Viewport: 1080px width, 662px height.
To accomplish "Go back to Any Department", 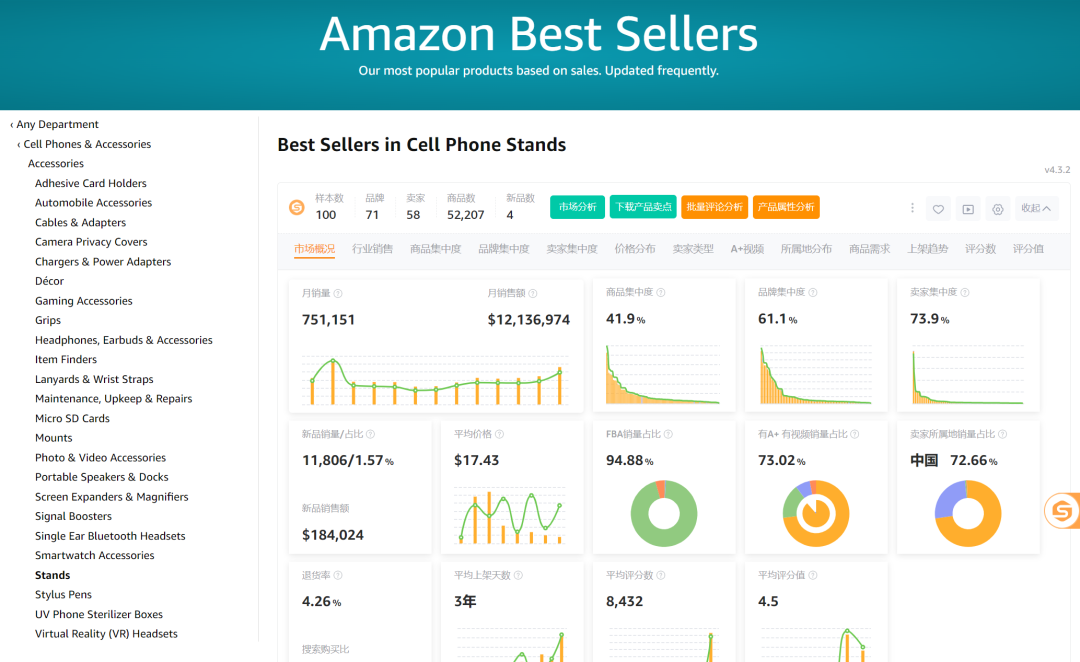I will coord(54,125).
